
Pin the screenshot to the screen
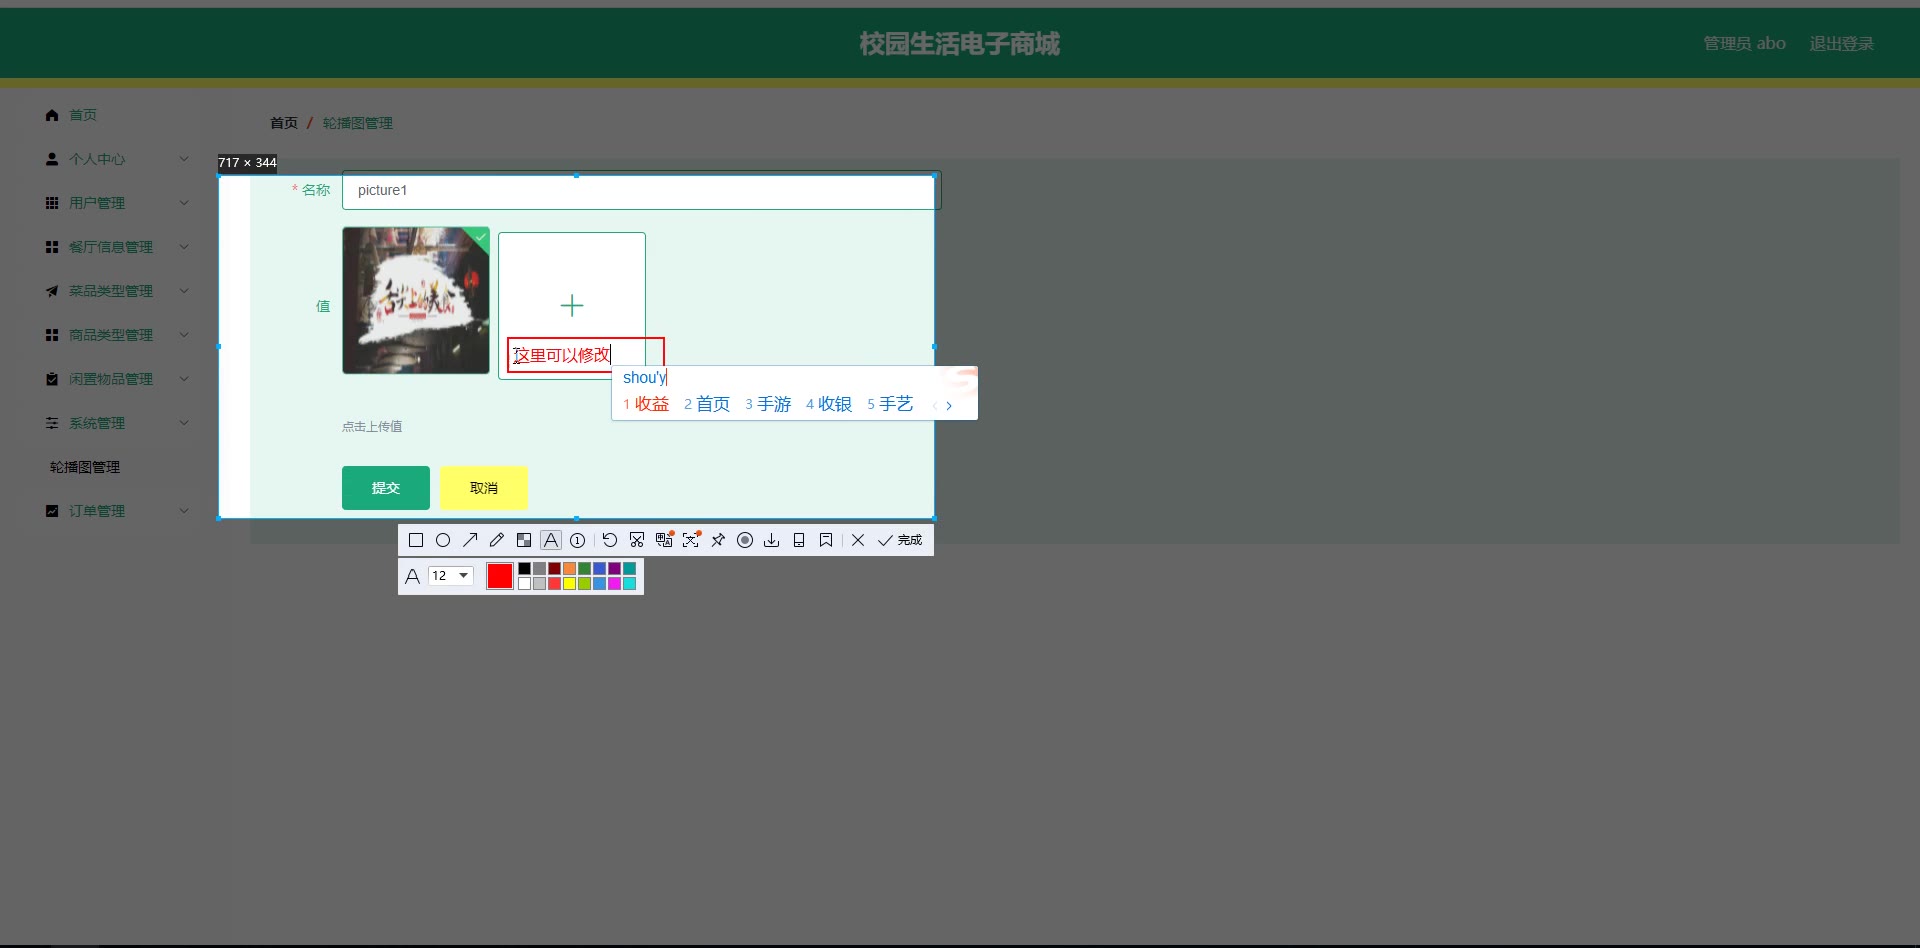[x=718, y=540]
